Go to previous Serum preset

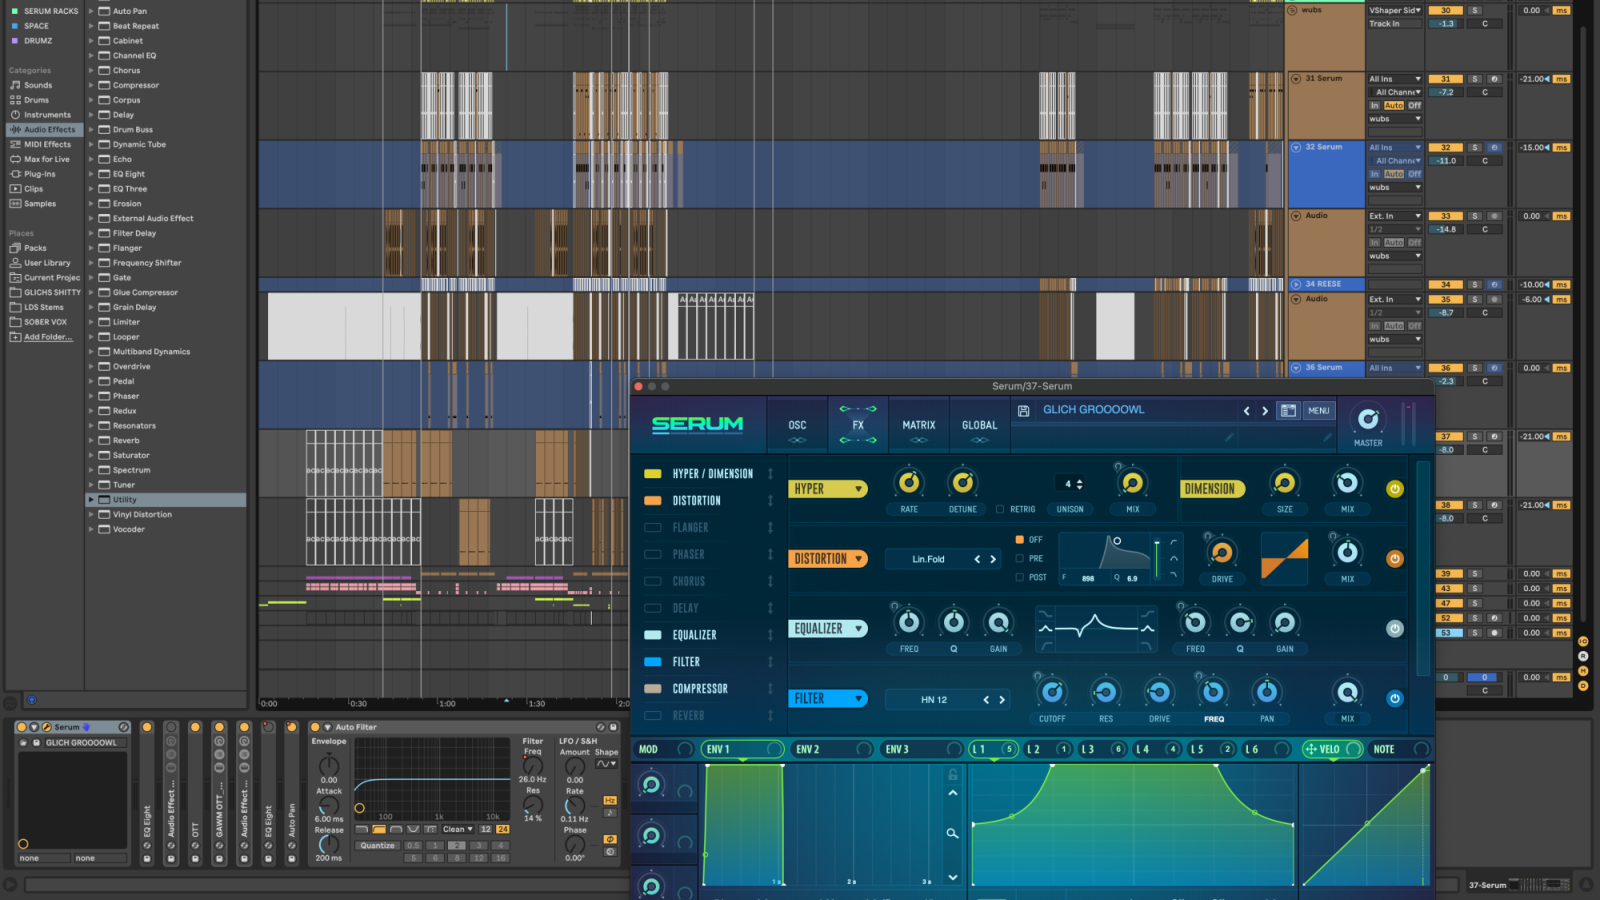(x=1246, y=411)
